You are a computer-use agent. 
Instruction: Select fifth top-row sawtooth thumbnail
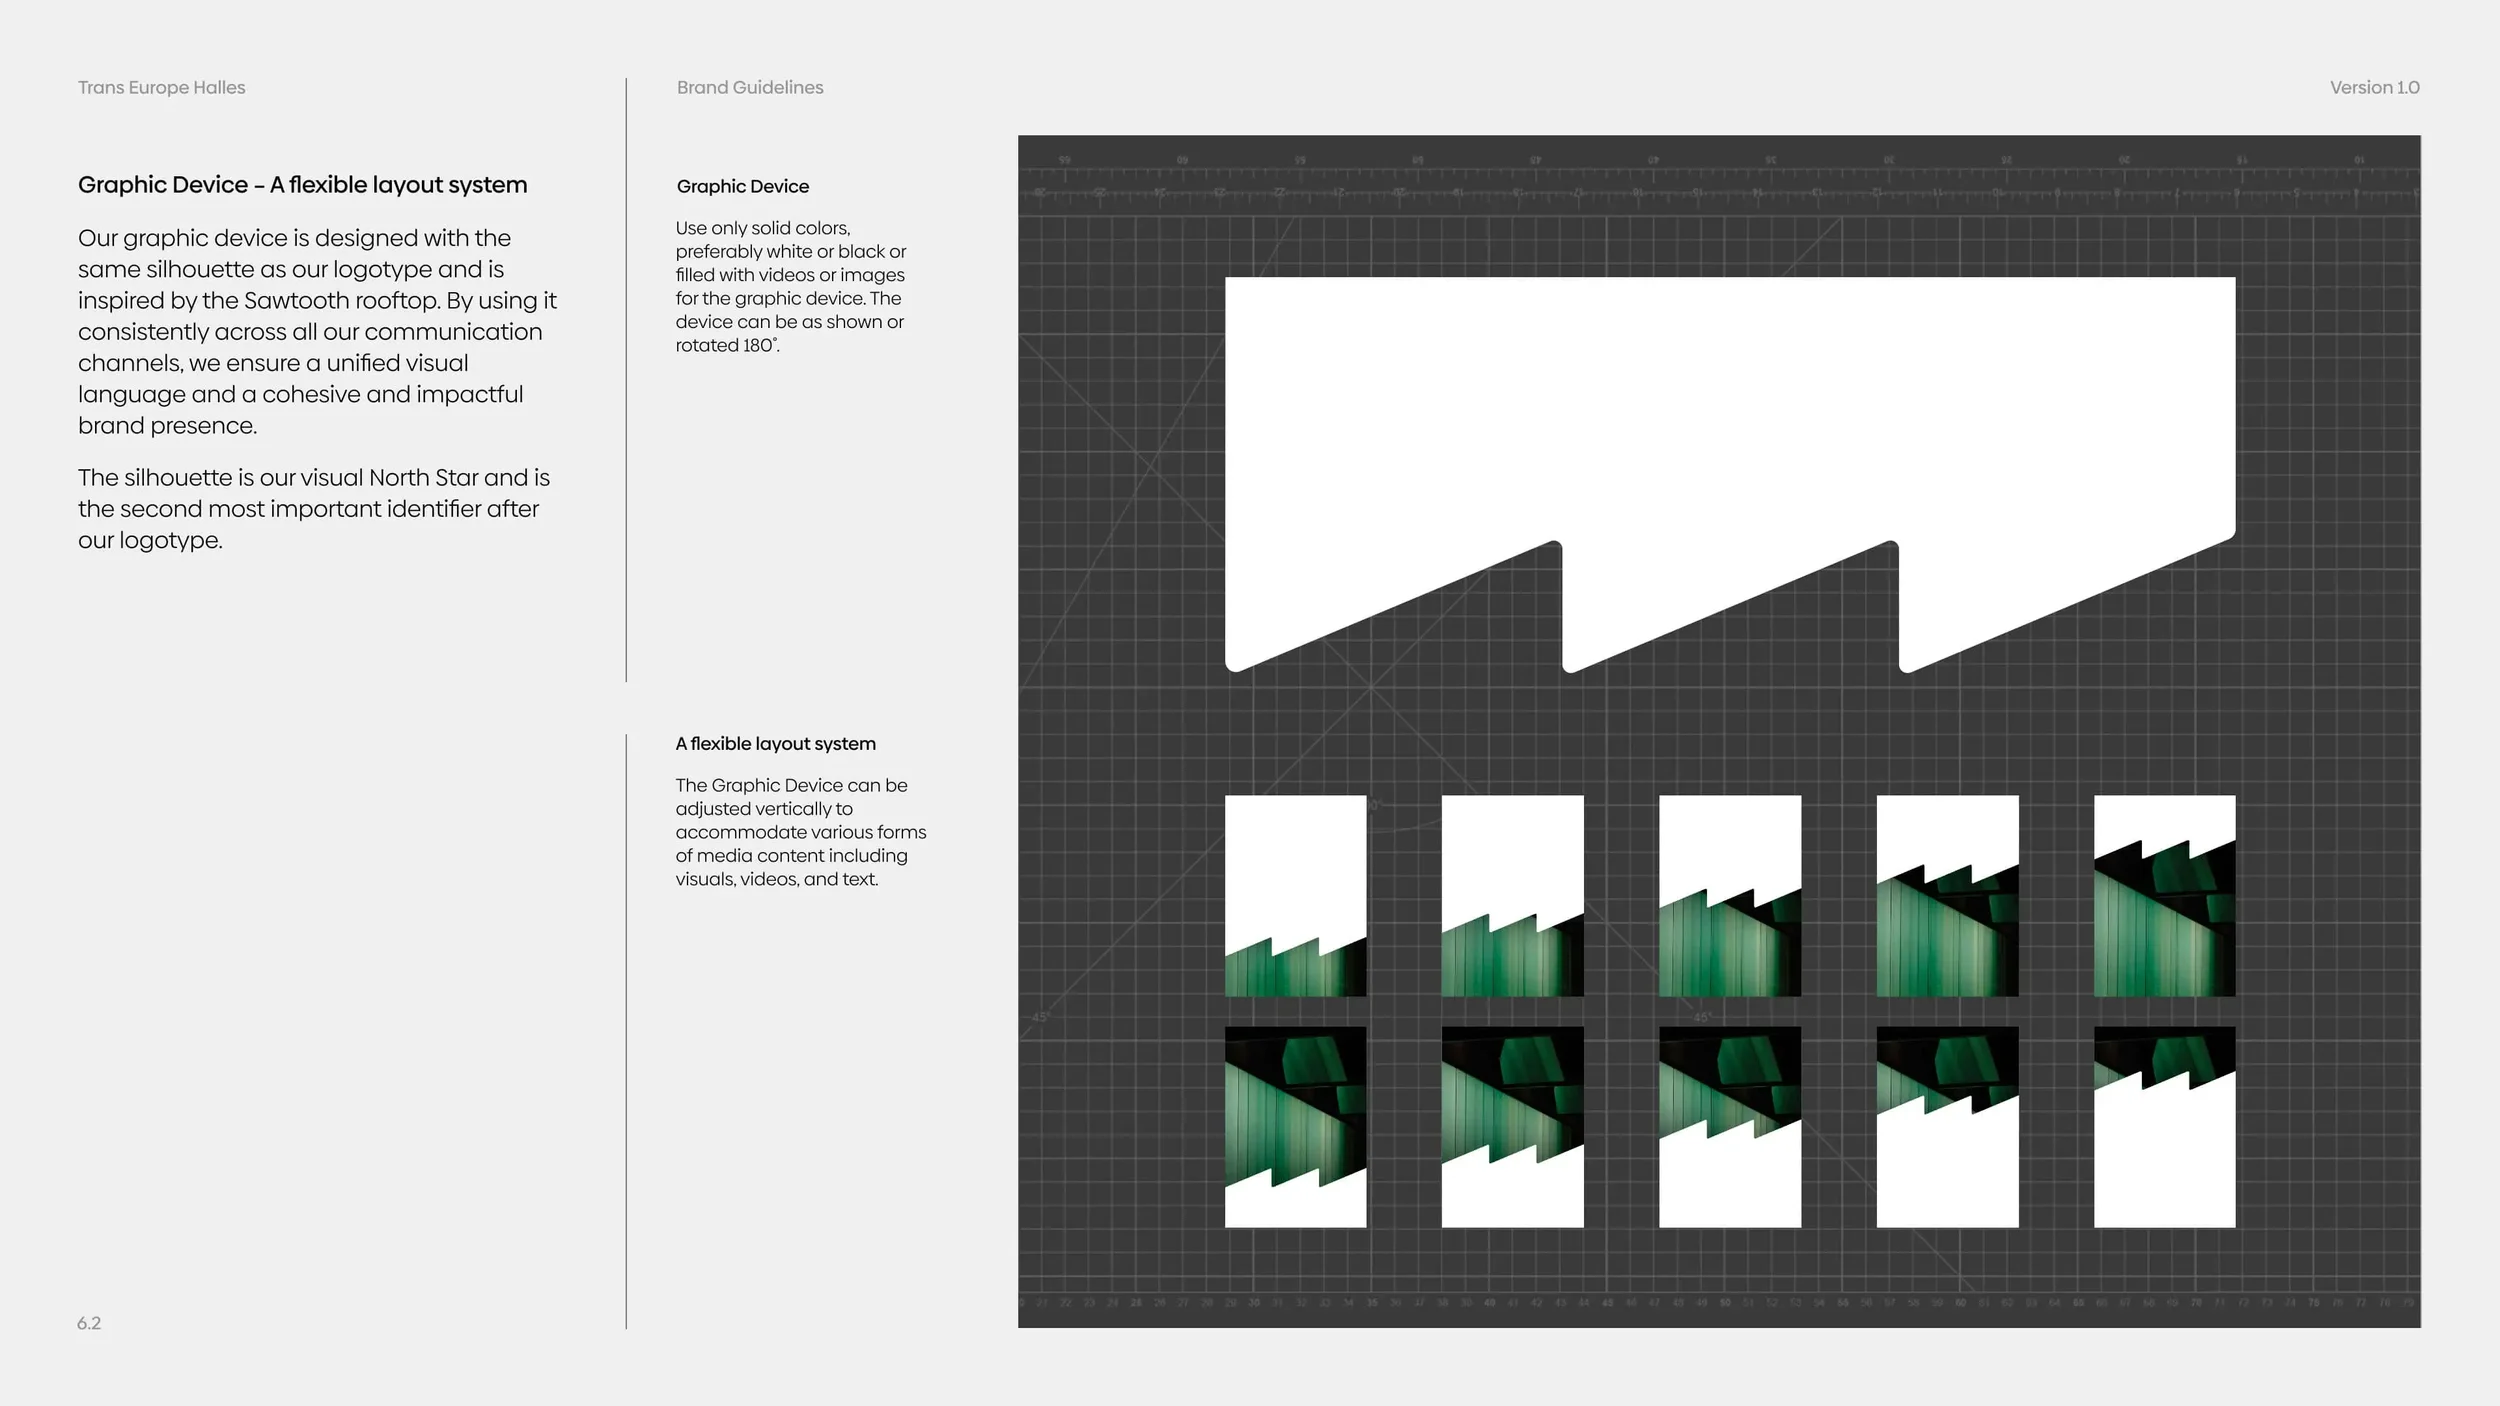(2164, 895)
